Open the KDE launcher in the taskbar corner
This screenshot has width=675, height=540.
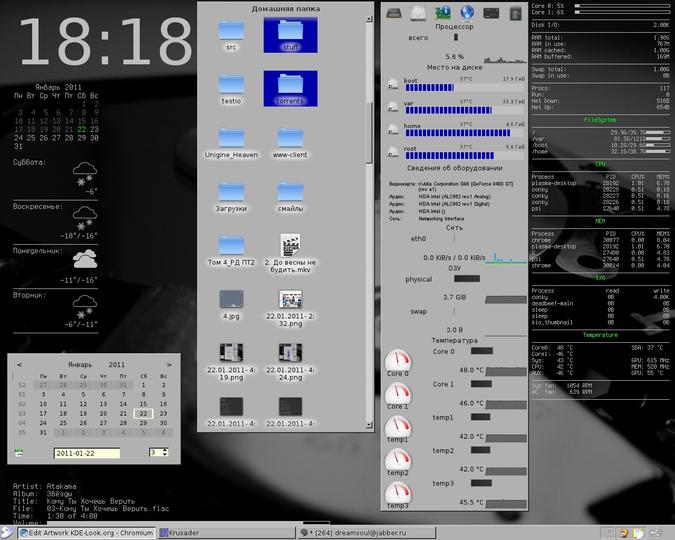pos(6,533)
